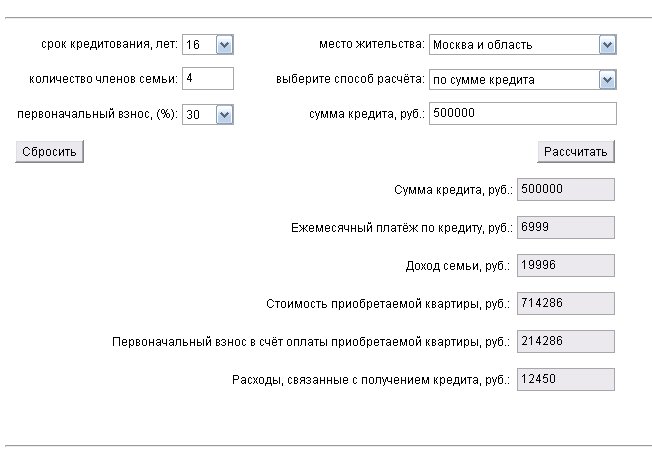Click the loan expenses result 12450

coord(565,380)
